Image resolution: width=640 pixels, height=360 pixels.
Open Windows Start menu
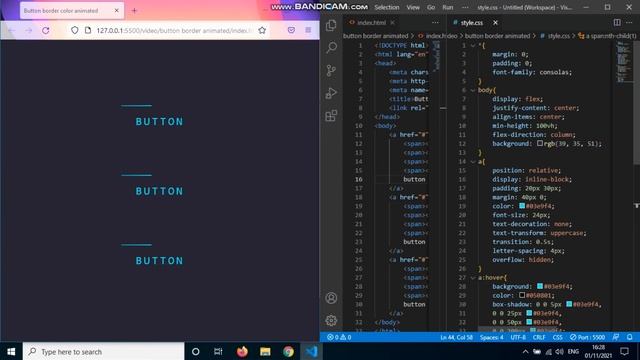(x=11, y=351)
